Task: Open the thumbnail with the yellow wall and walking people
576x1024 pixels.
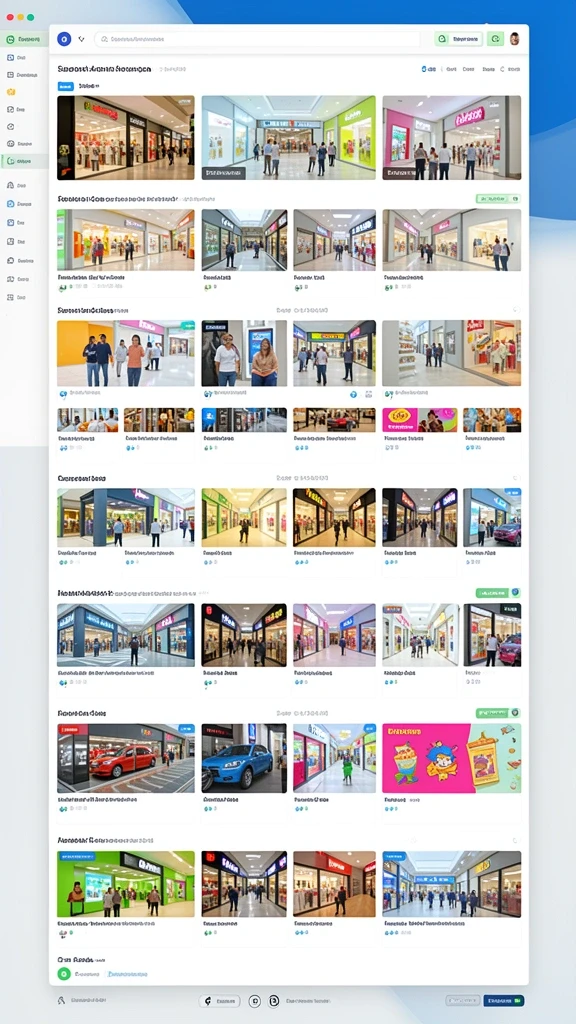Action: [x=125, y=353]
